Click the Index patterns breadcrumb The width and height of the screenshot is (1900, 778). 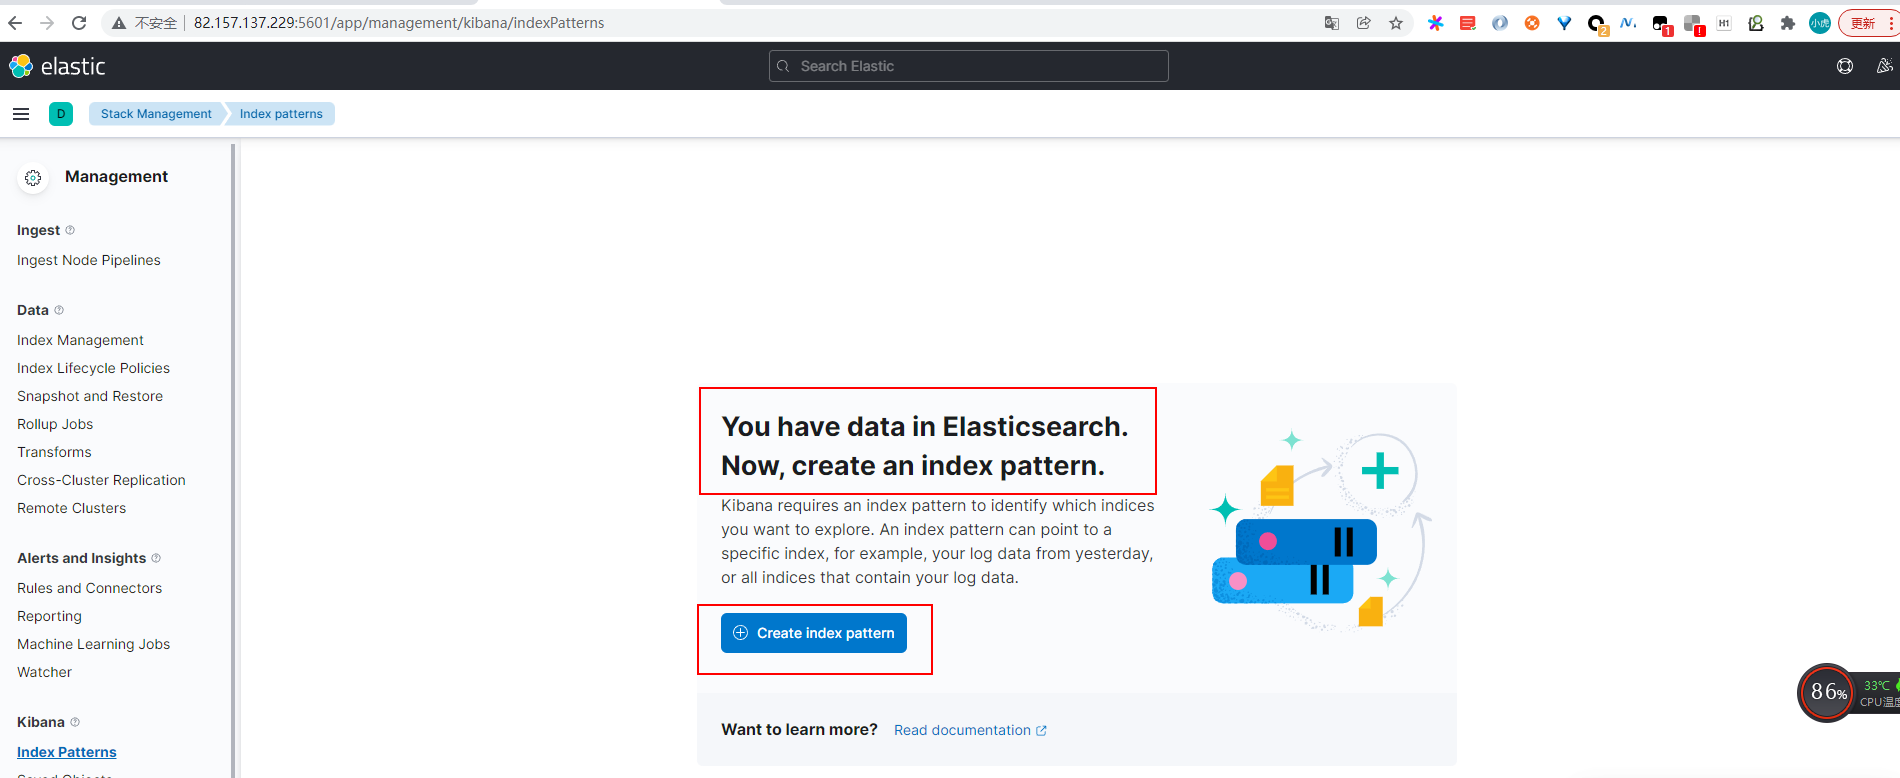point(281,114)
